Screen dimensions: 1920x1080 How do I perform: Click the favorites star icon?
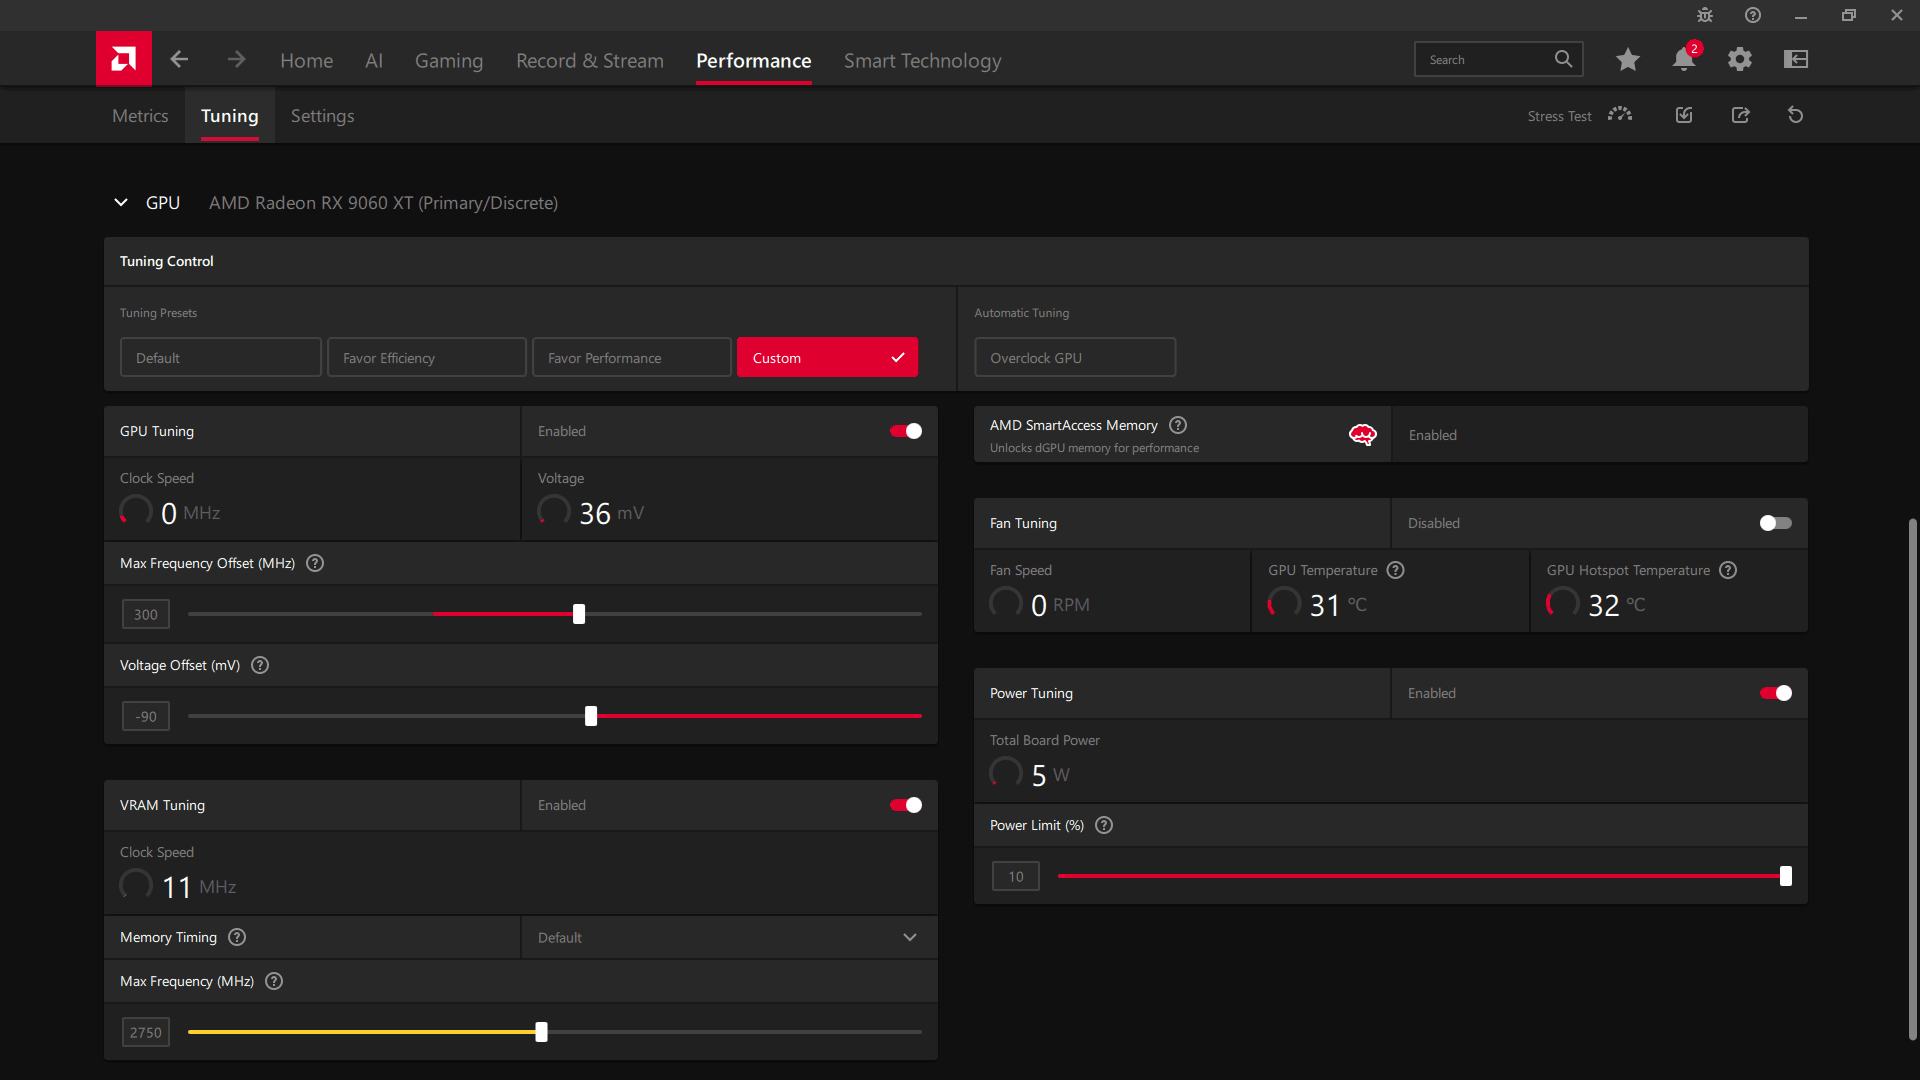point(1628,59)
